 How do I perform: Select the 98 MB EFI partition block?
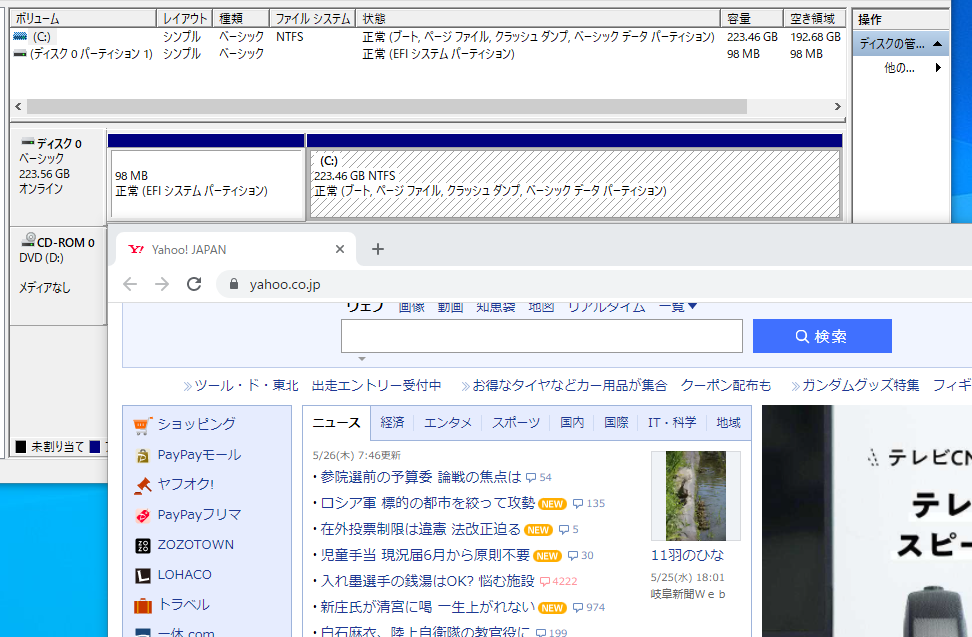206,183
